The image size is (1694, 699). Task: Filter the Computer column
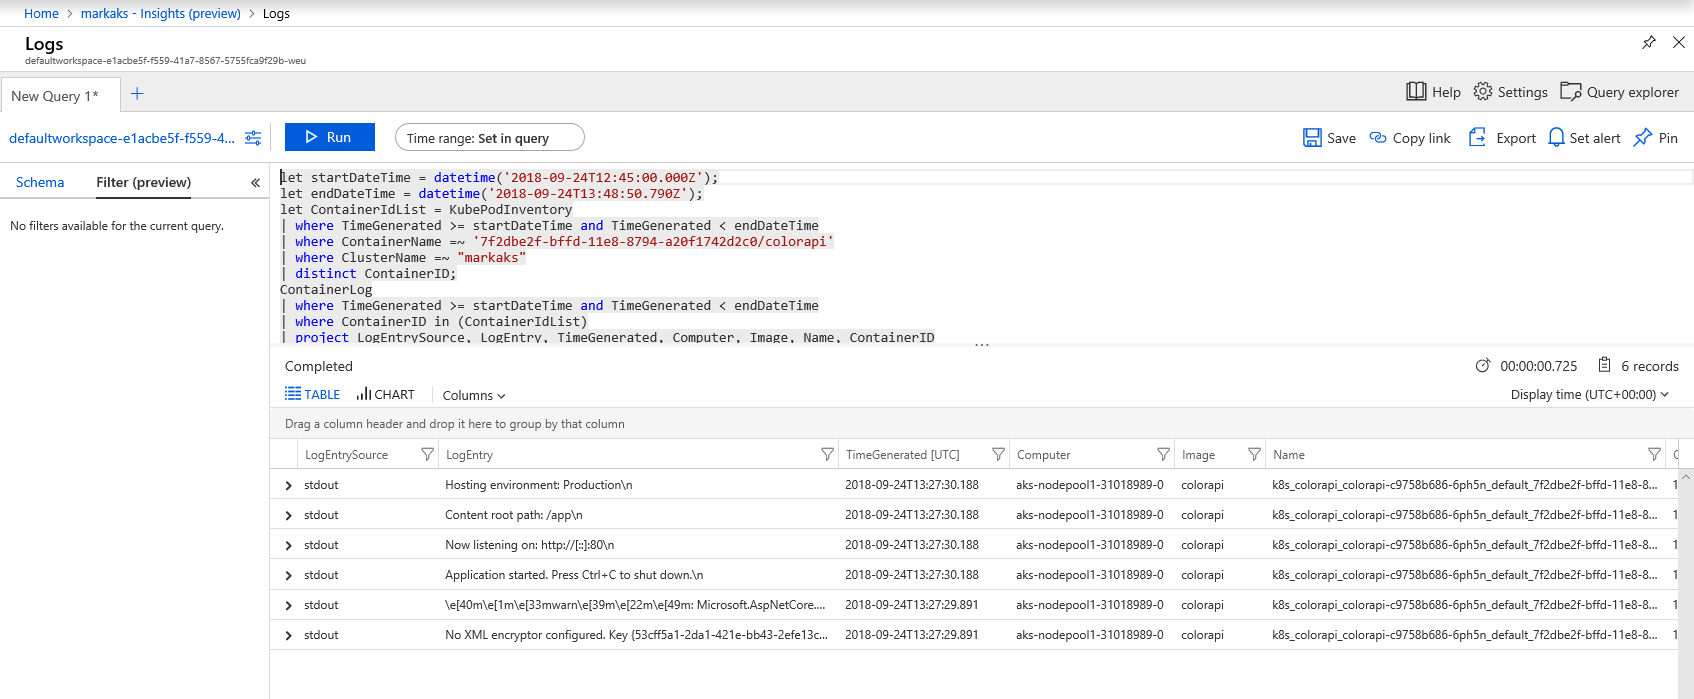pos(1163,454)
